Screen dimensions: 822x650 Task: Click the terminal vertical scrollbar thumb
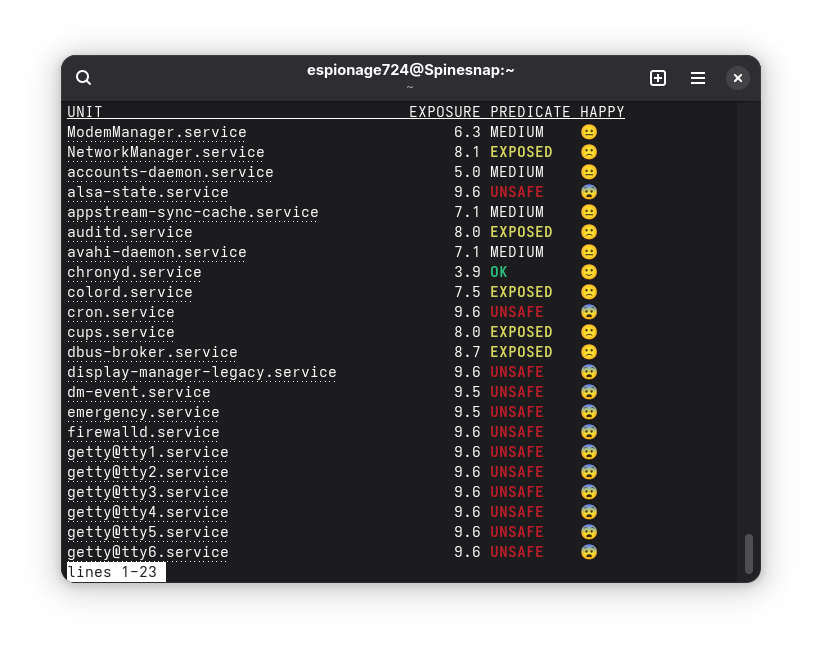pyautogui.click(x=749, y=553)
